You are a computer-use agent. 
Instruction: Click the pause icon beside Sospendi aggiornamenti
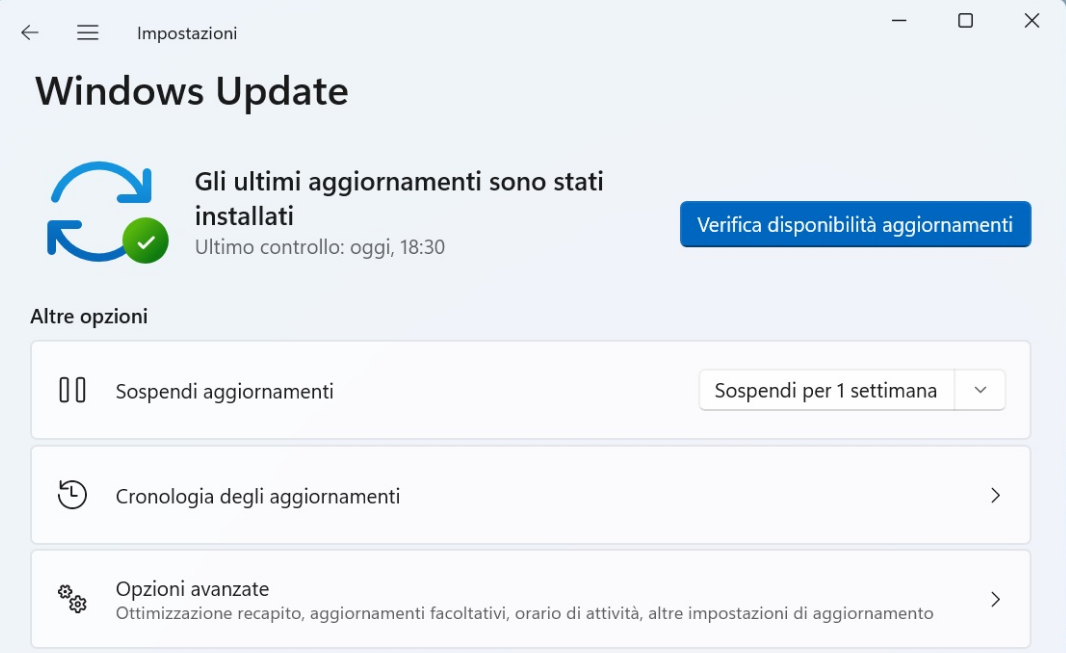(72, 390)
